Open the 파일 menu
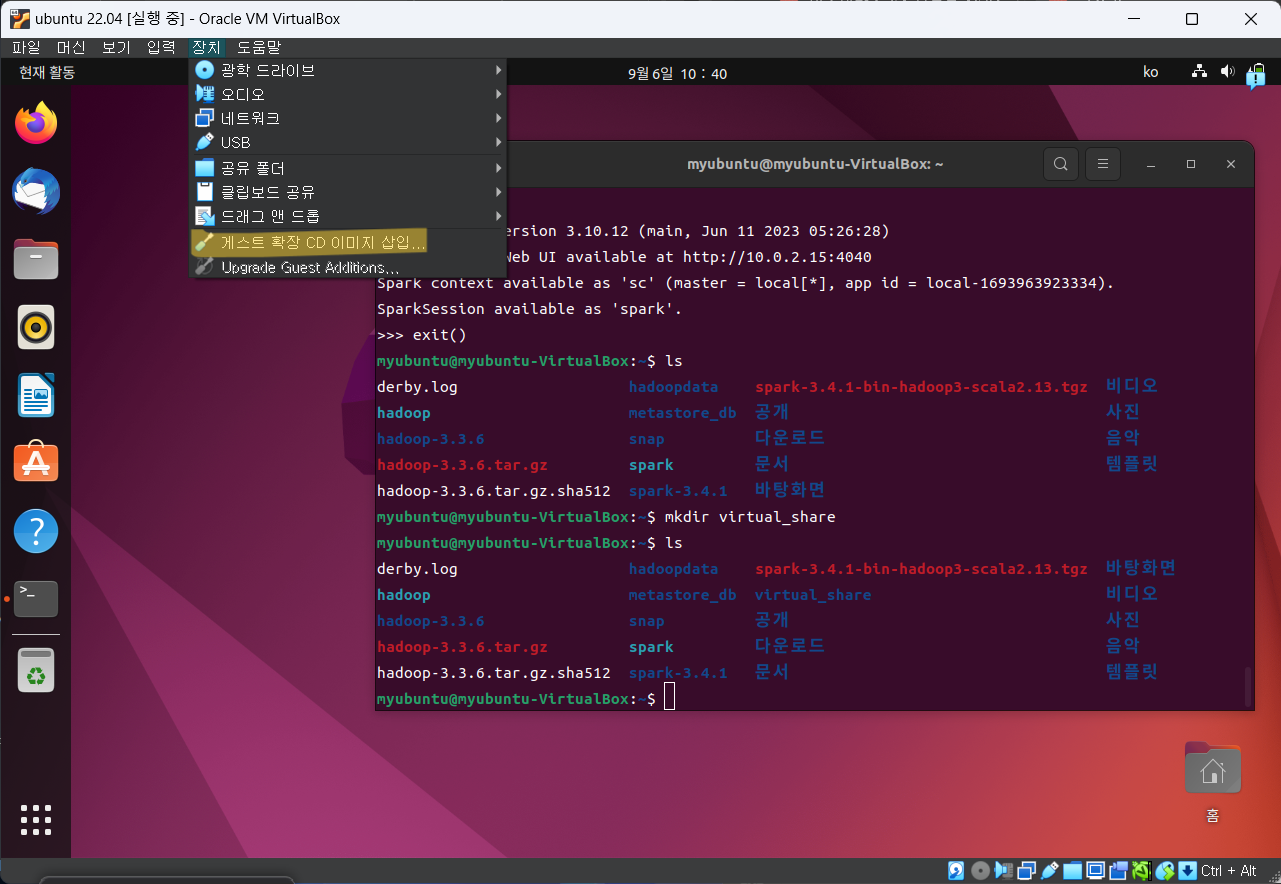Screen dimensions: 1281x884 (26, 47)
